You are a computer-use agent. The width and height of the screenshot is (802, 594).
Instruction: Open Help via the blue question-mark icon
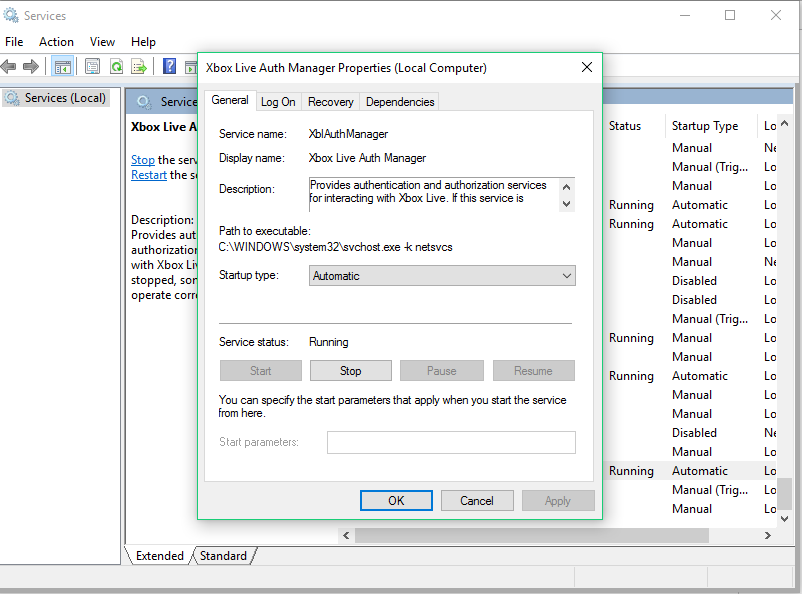169,67
